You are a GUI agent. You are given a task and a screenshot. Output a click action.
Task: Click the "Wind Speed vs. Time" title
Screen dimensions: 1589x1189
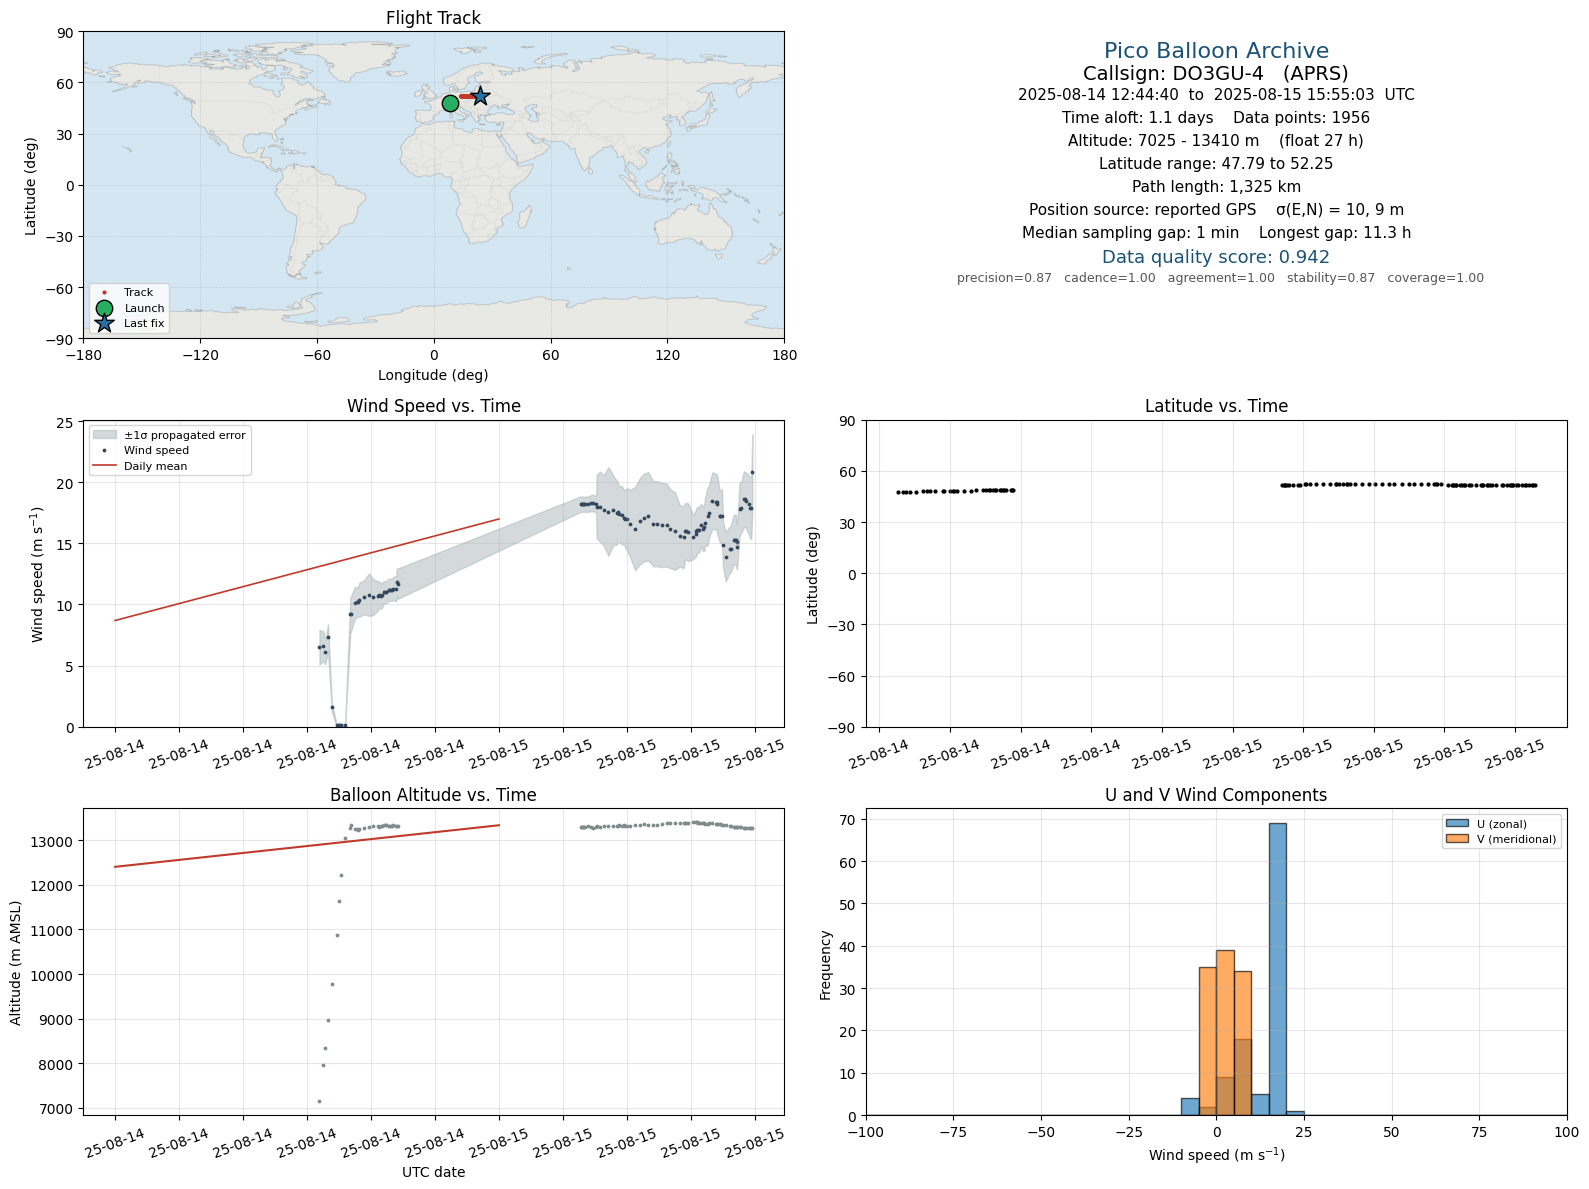pyautogui.click(x=433, y=406)
